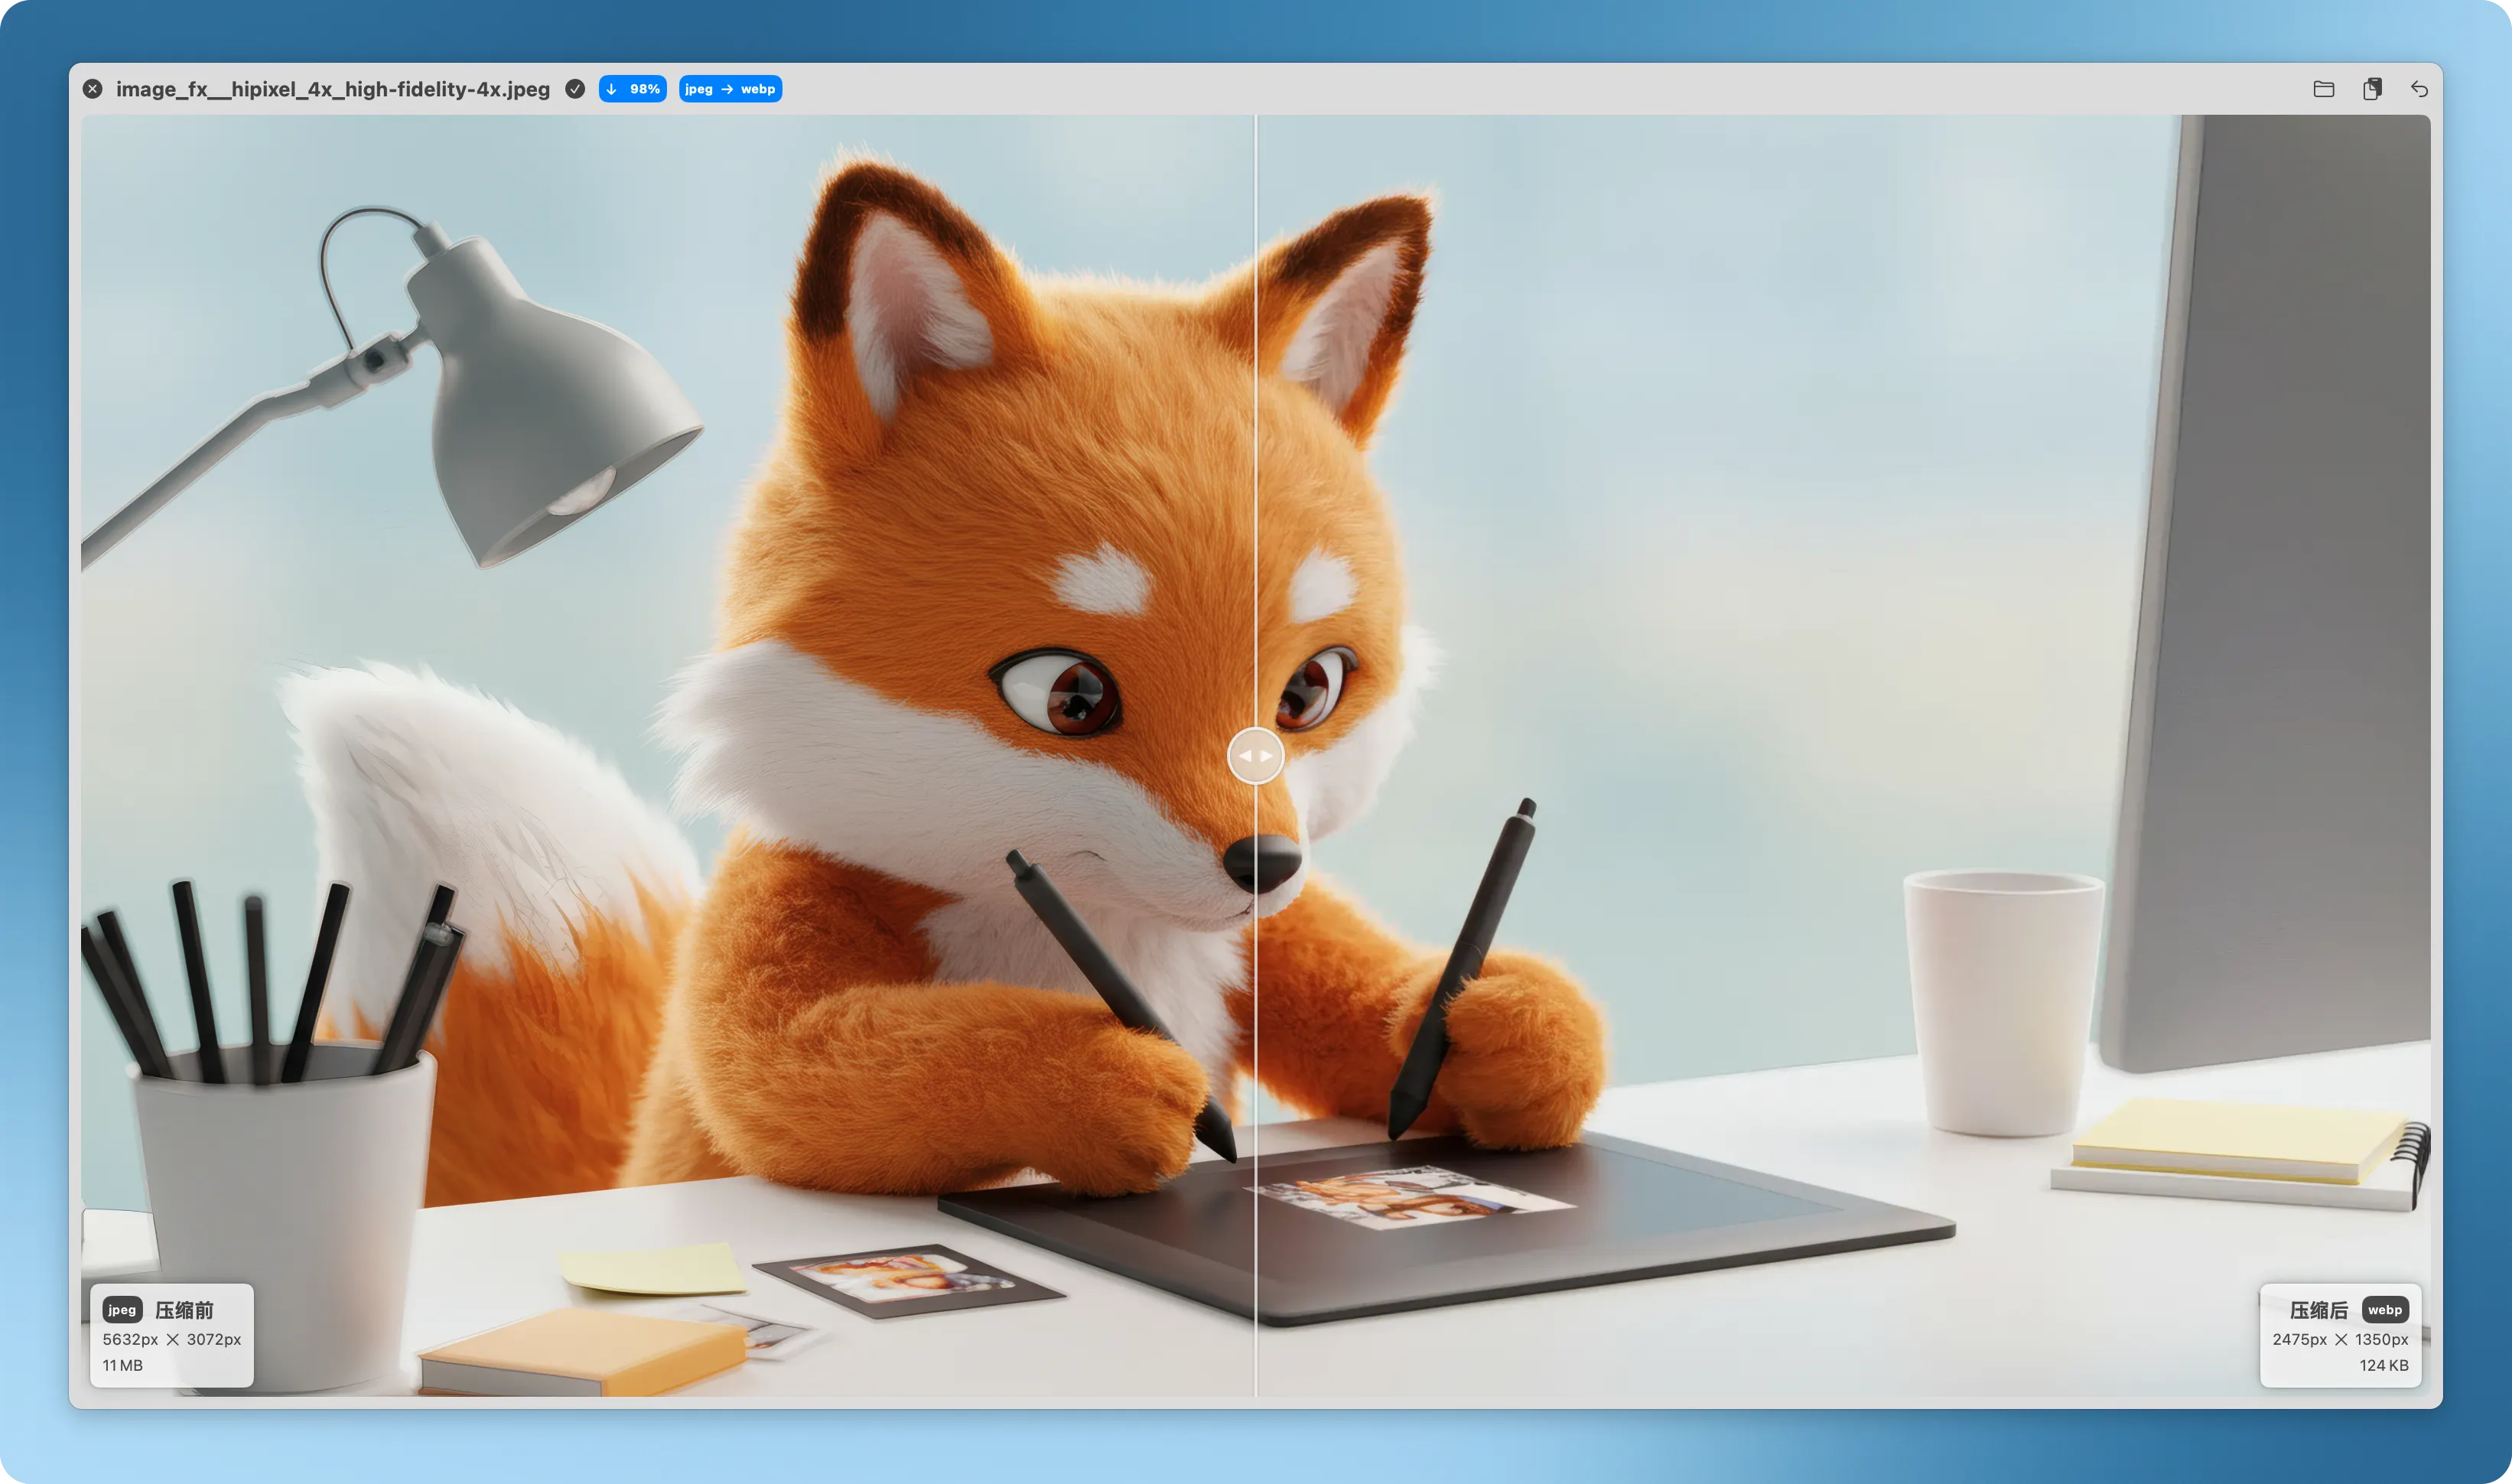Image resolution: width=2512 pixels, height=1484 pixels.
Task: Click the 124 KB compressed size text
Action: pos(2383,1365)
